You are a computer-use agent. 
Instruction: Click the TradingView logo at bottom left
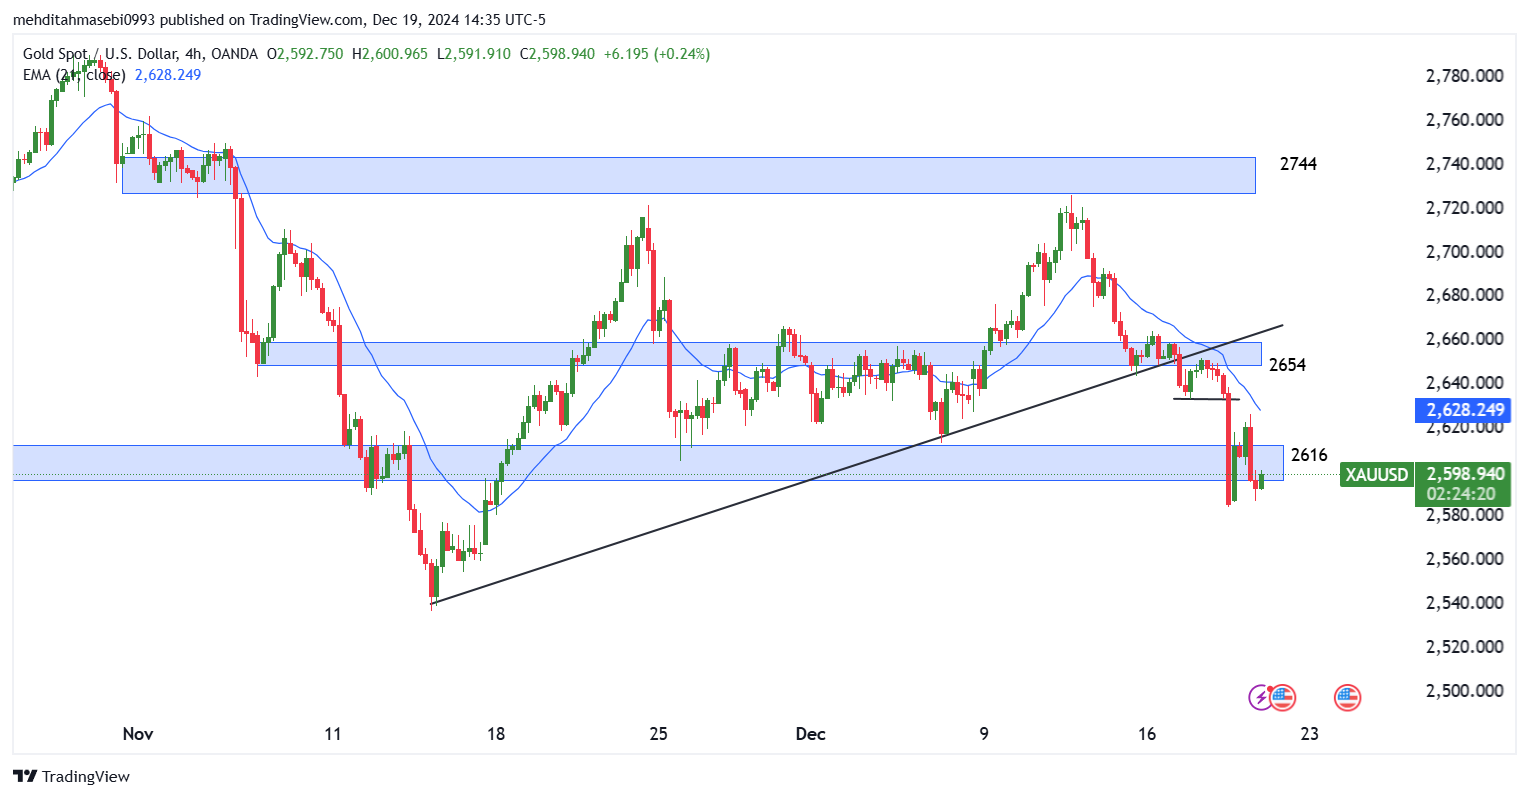tap(71, 776)
